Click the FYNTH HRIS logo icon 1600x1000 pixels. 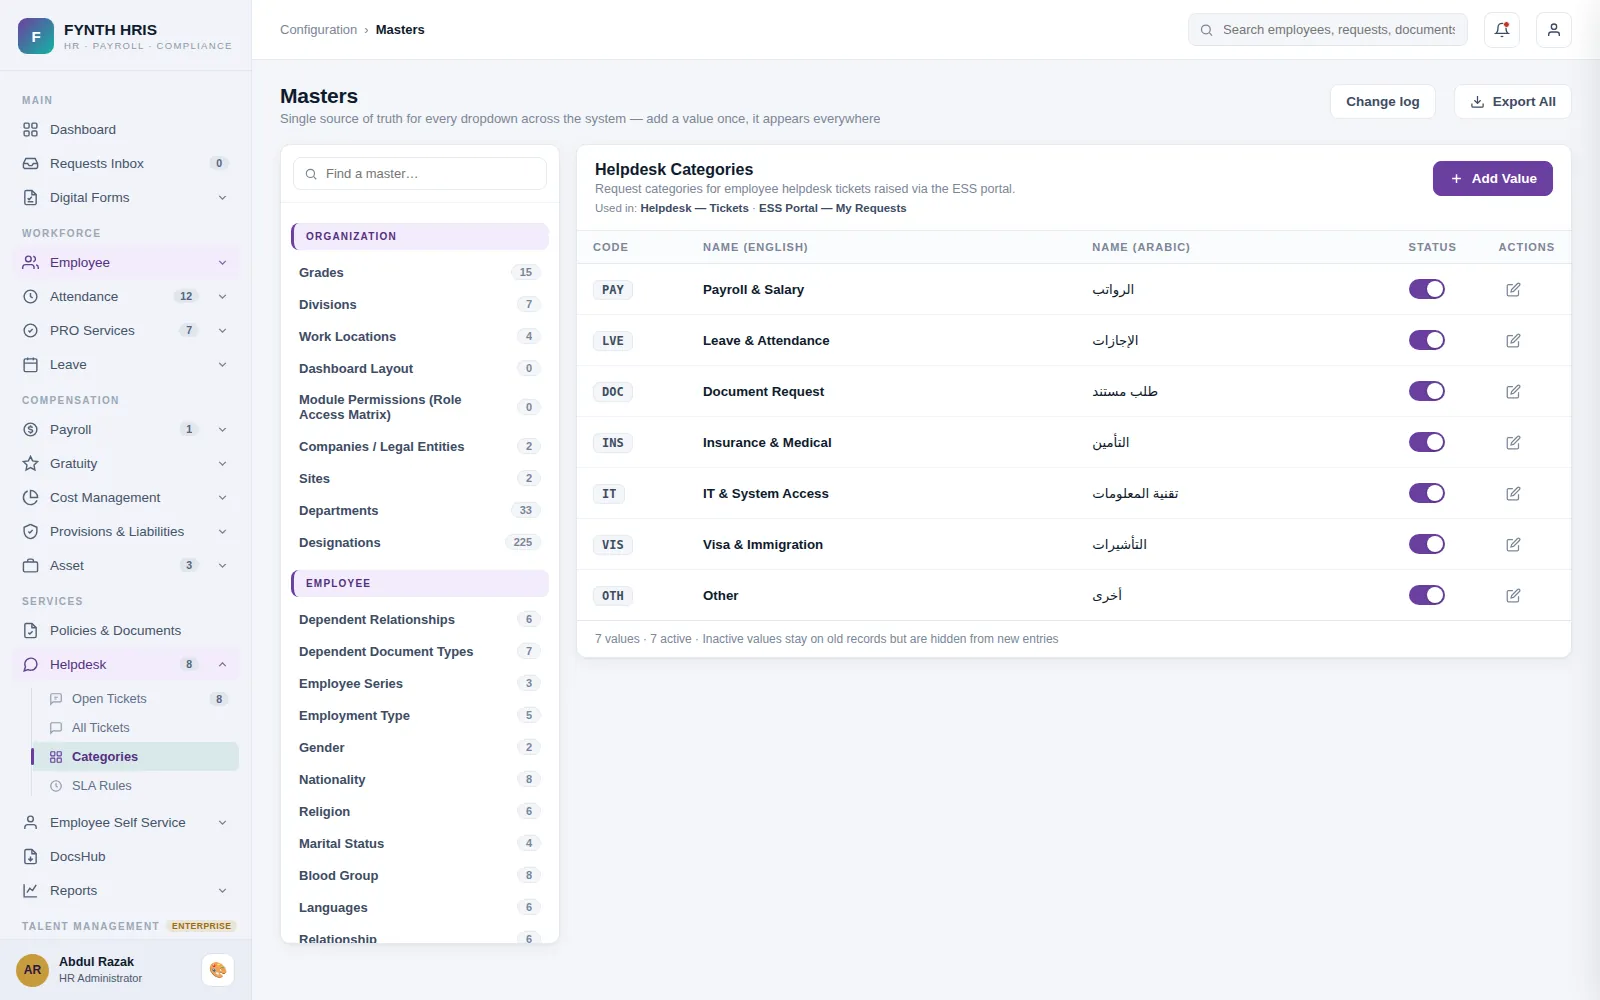point(36,36)
